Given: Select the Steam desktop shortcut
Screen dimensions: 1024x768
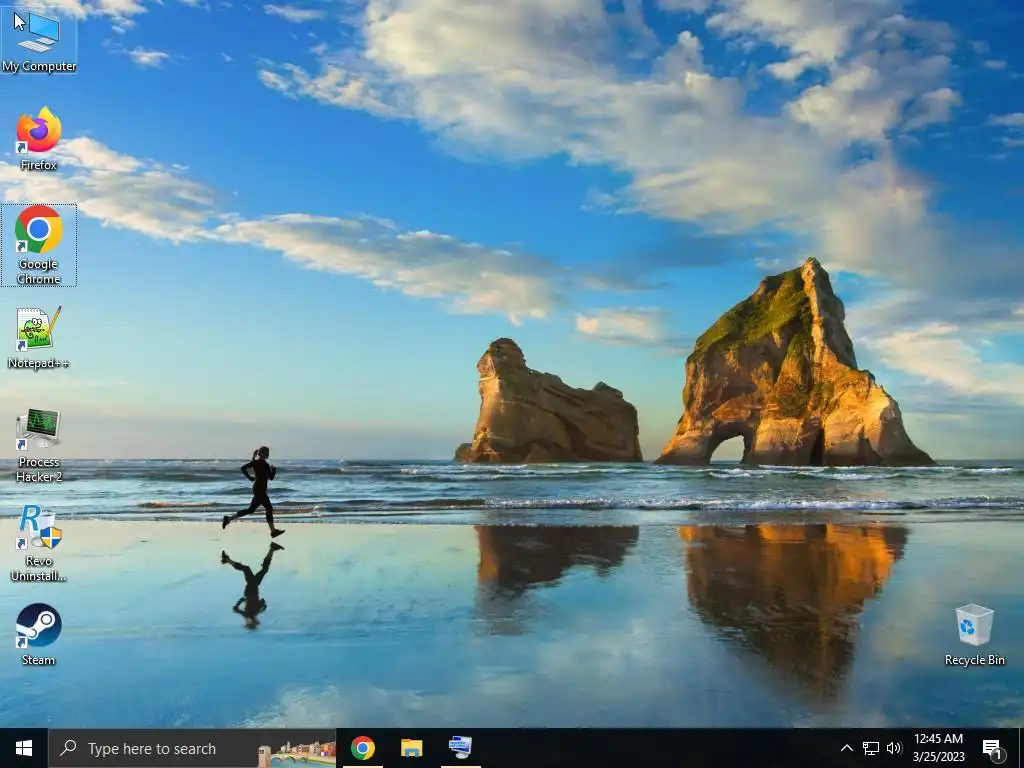Looking at the screenshot, I should (39, 634).
